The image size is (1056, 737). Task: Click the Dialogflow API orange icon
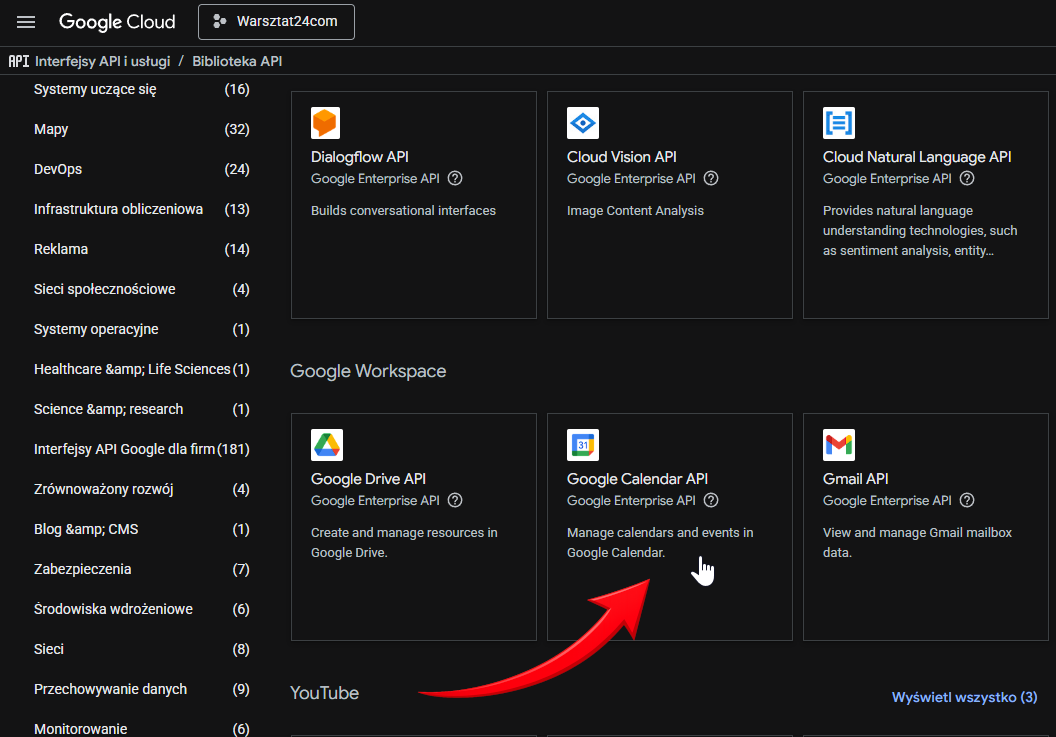point(326,123)
